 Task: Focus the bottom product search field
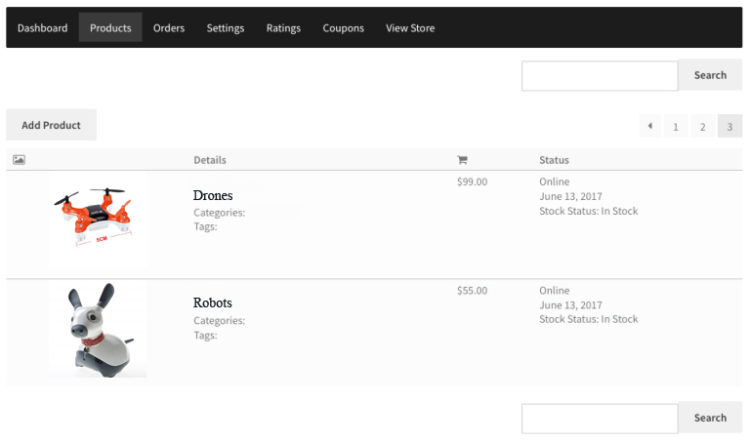coord(600,419)
